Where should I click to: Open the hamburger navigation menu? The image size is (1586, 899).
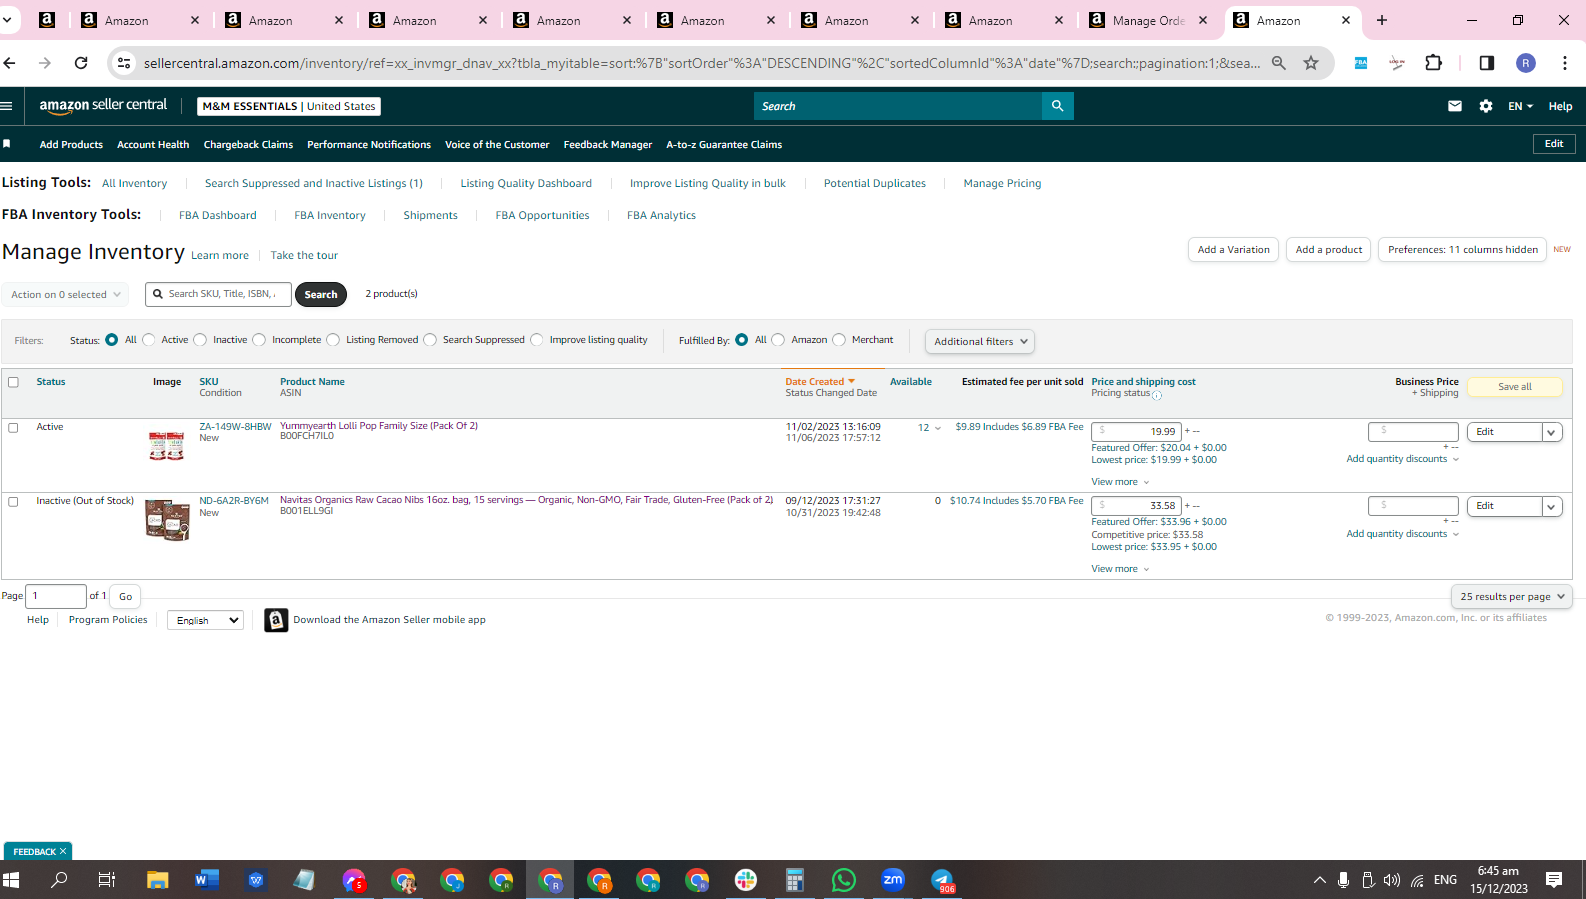point(6,106)
